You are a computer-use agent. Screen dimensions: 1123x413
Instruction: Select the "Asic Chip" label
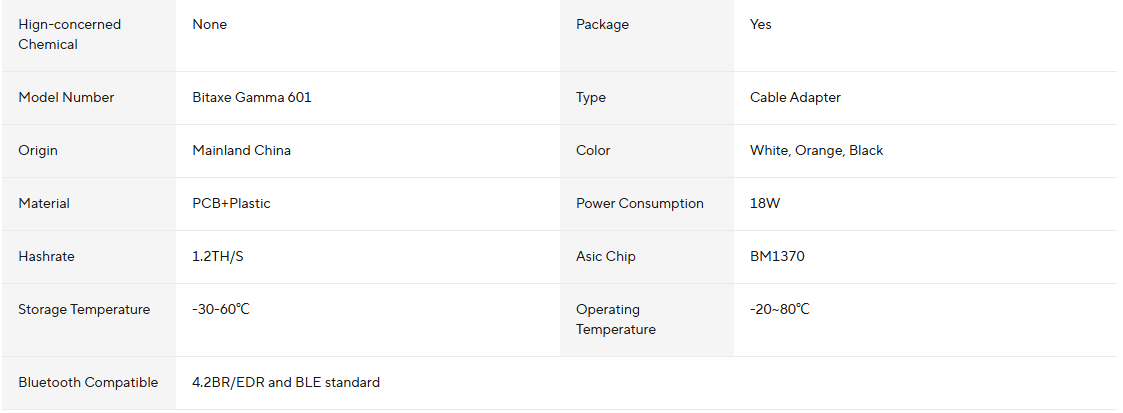pos(605,257)
